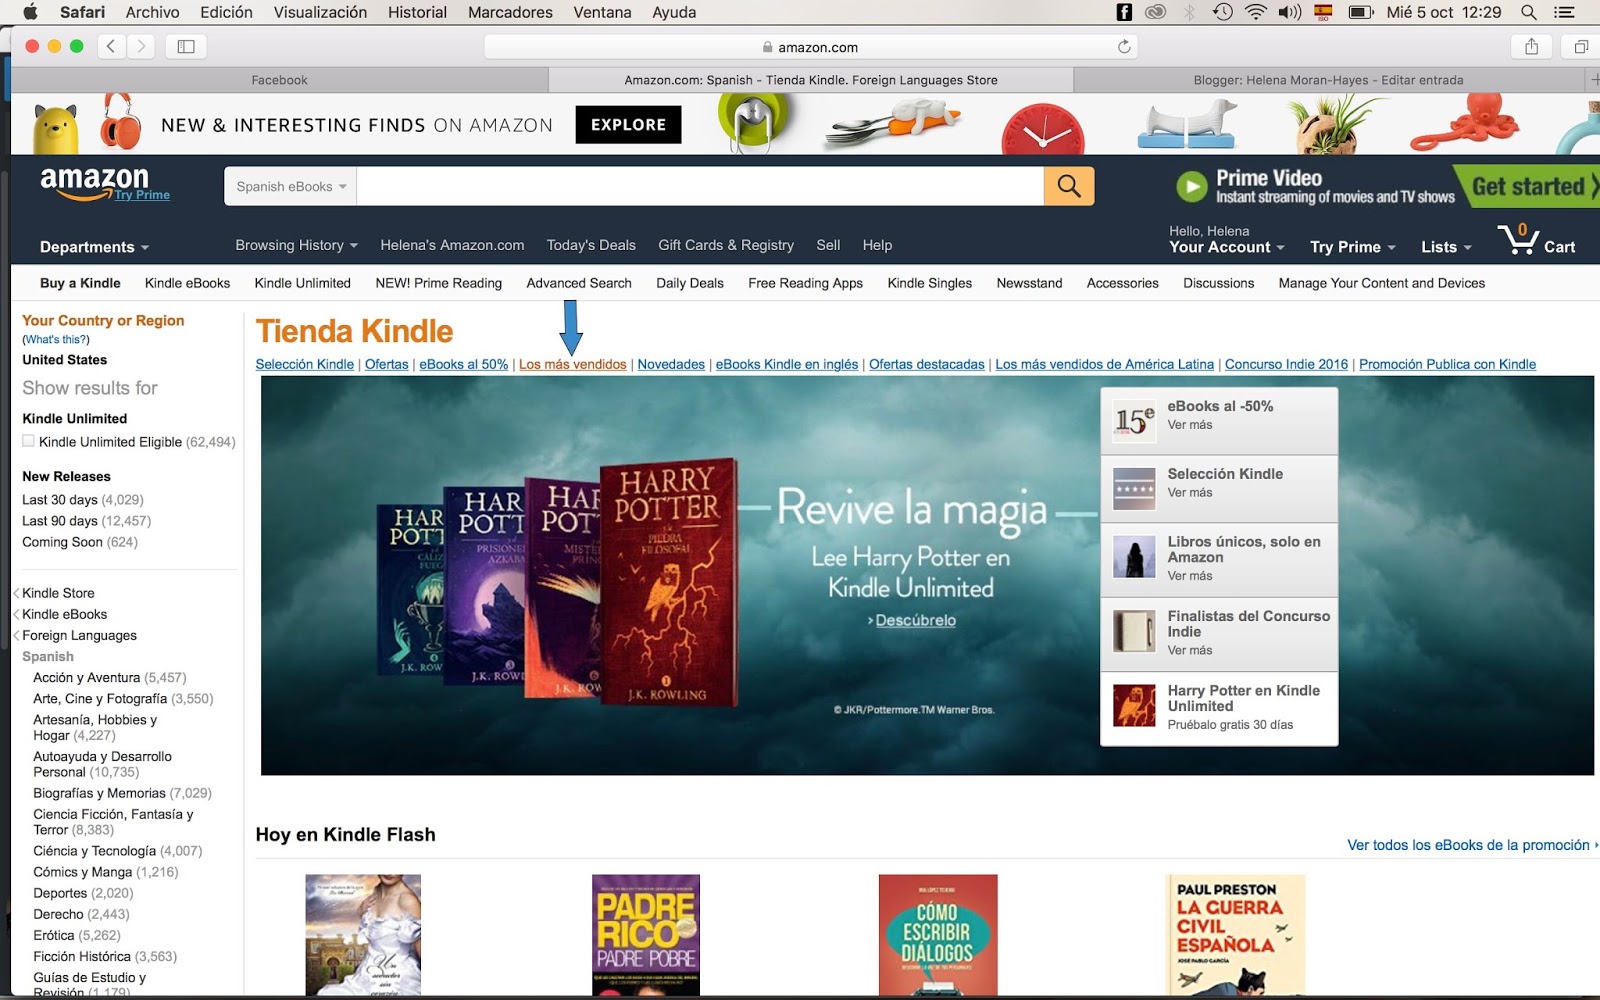Go back to Kindle Store category
This screenshot has height=1000, width=1600.
tap(58, 593)
